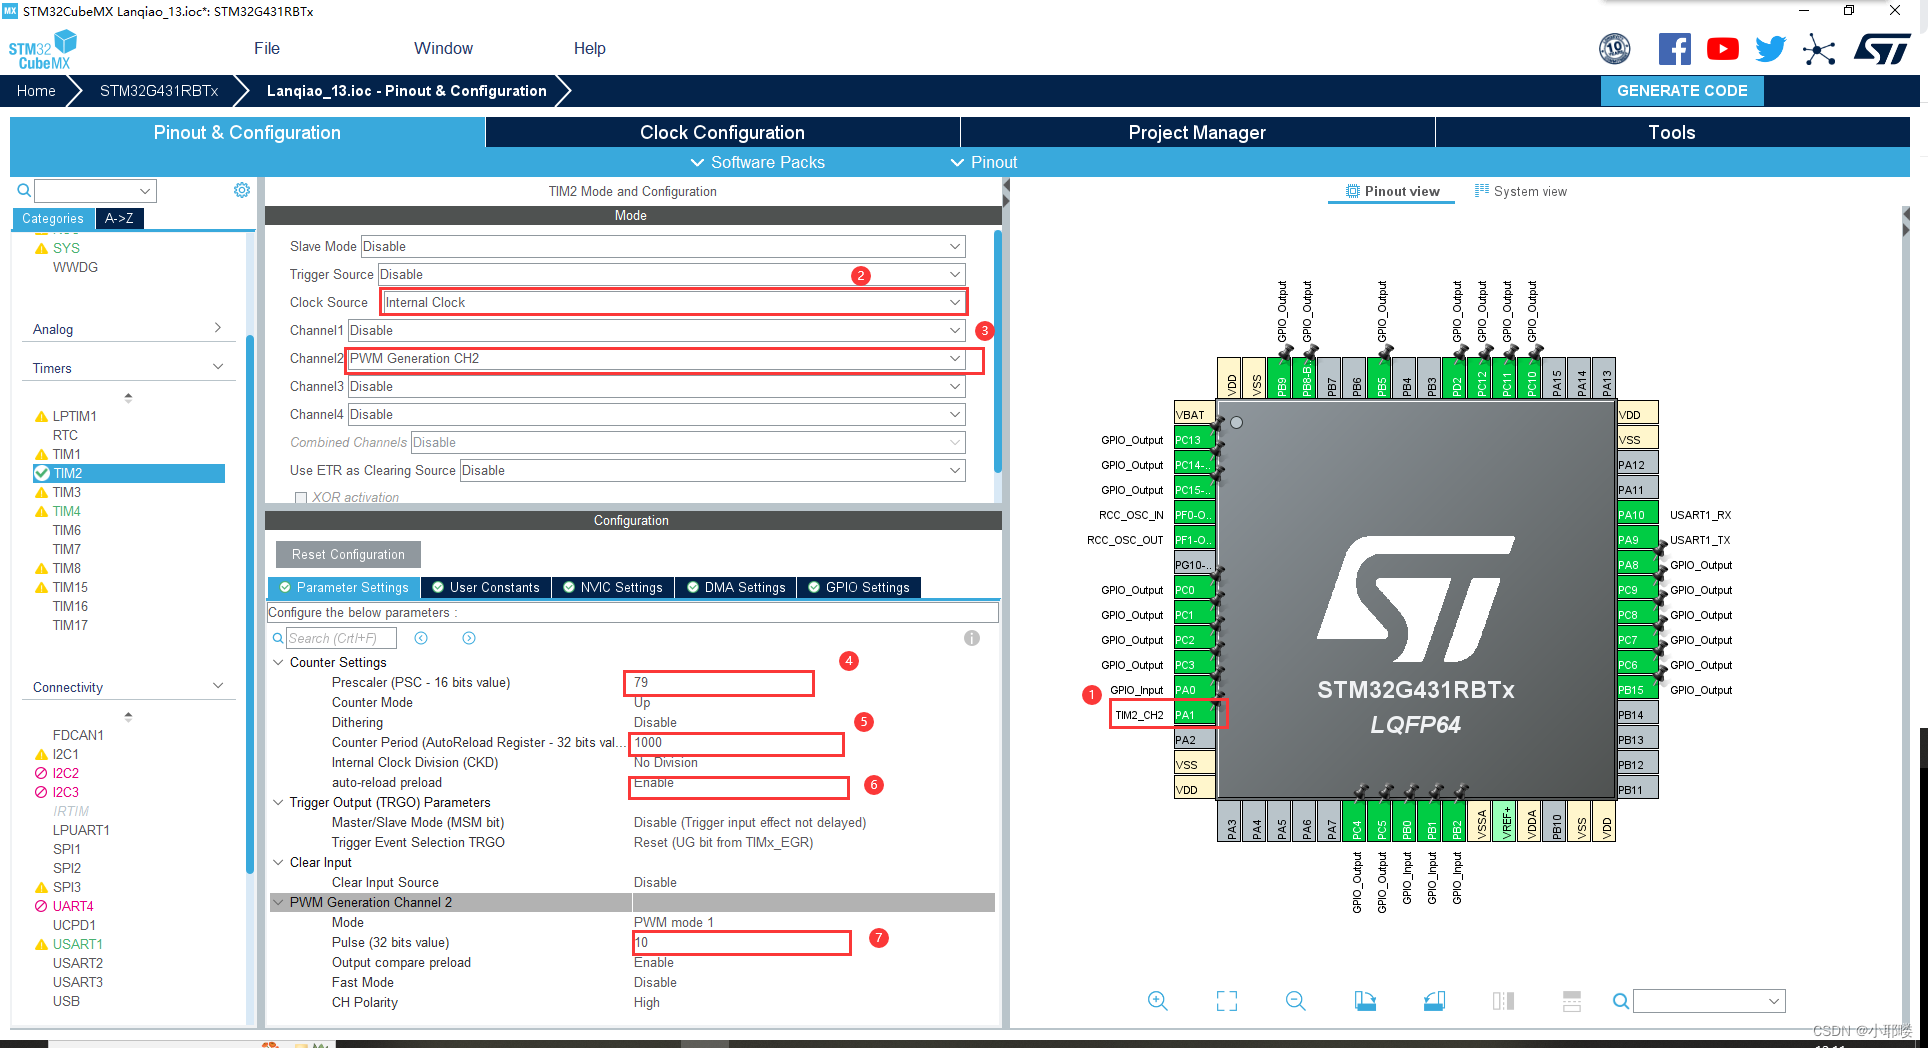Click the STM32CubeMX logo
Screen dimensions: 1928x1048
tap(43, 50)
